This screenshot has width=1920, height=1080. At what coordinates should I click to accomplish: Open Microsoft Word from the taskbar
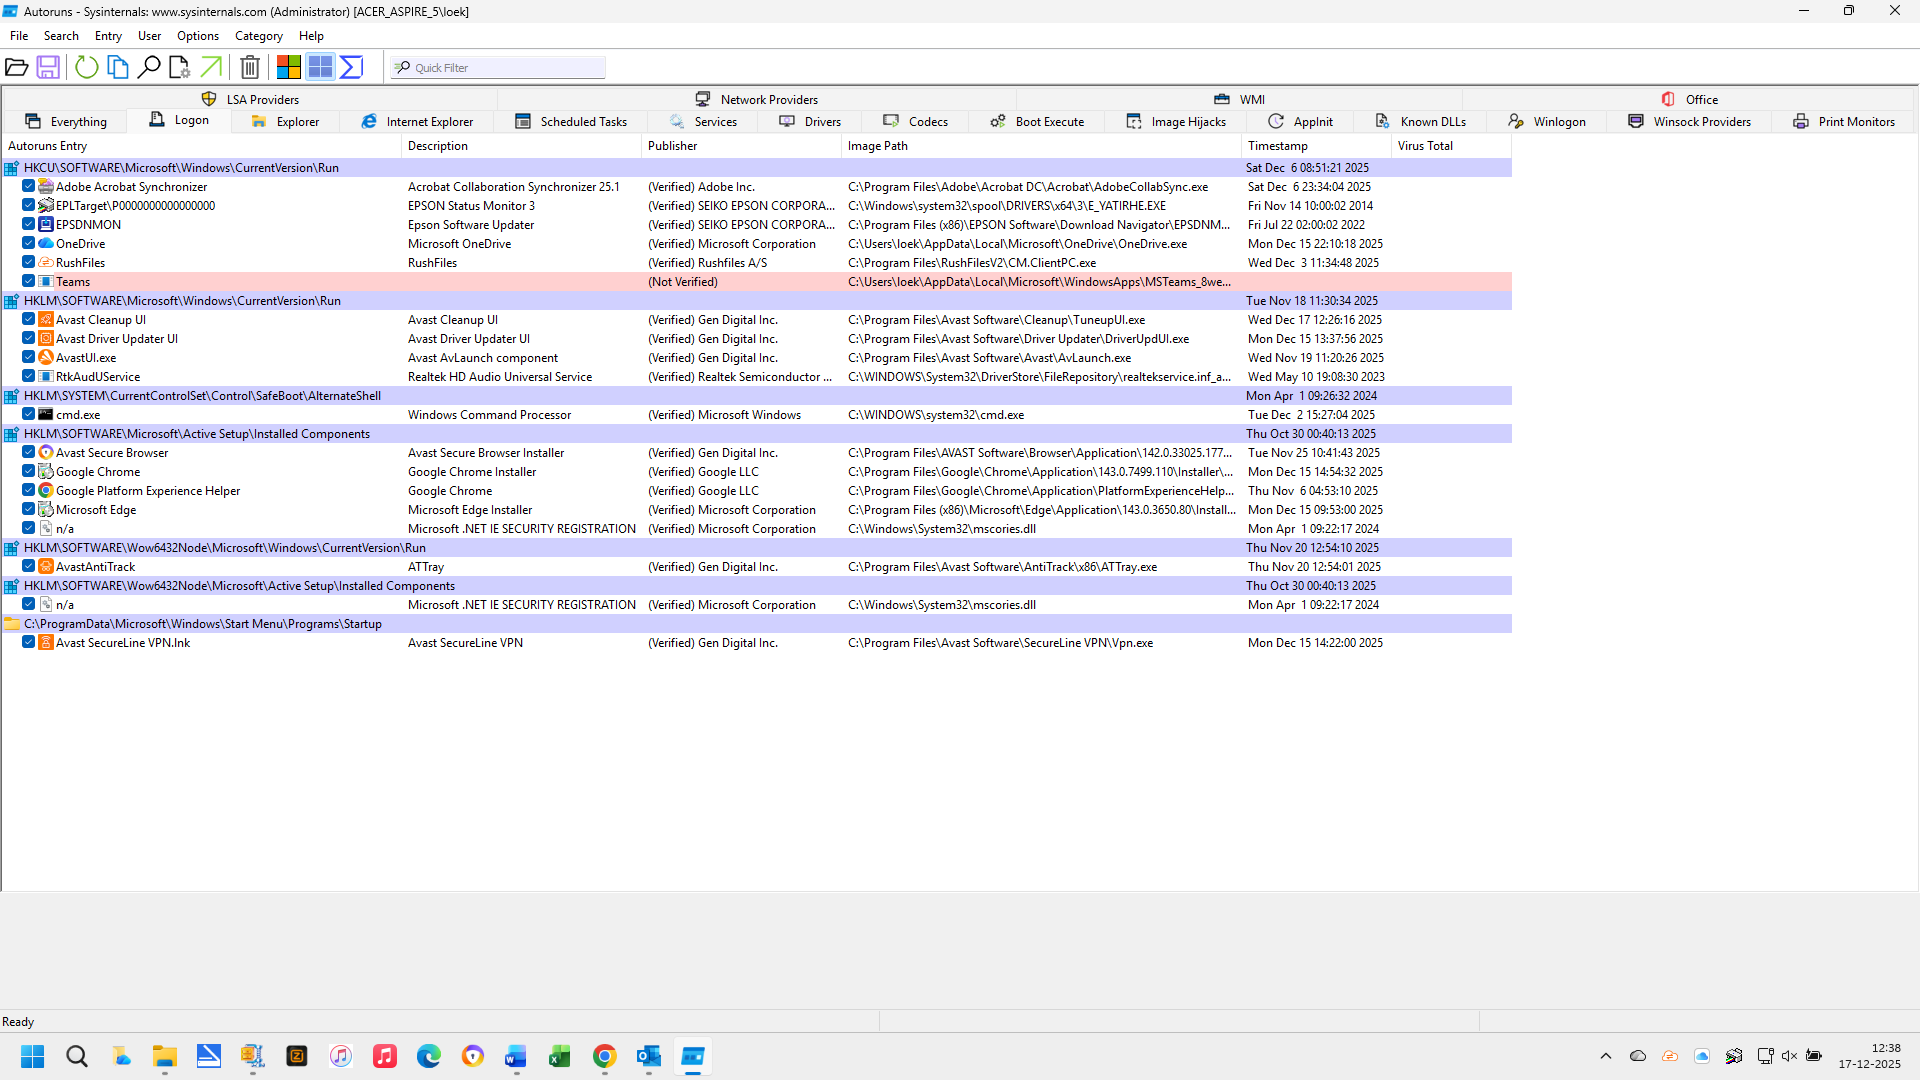[516, 1056]
